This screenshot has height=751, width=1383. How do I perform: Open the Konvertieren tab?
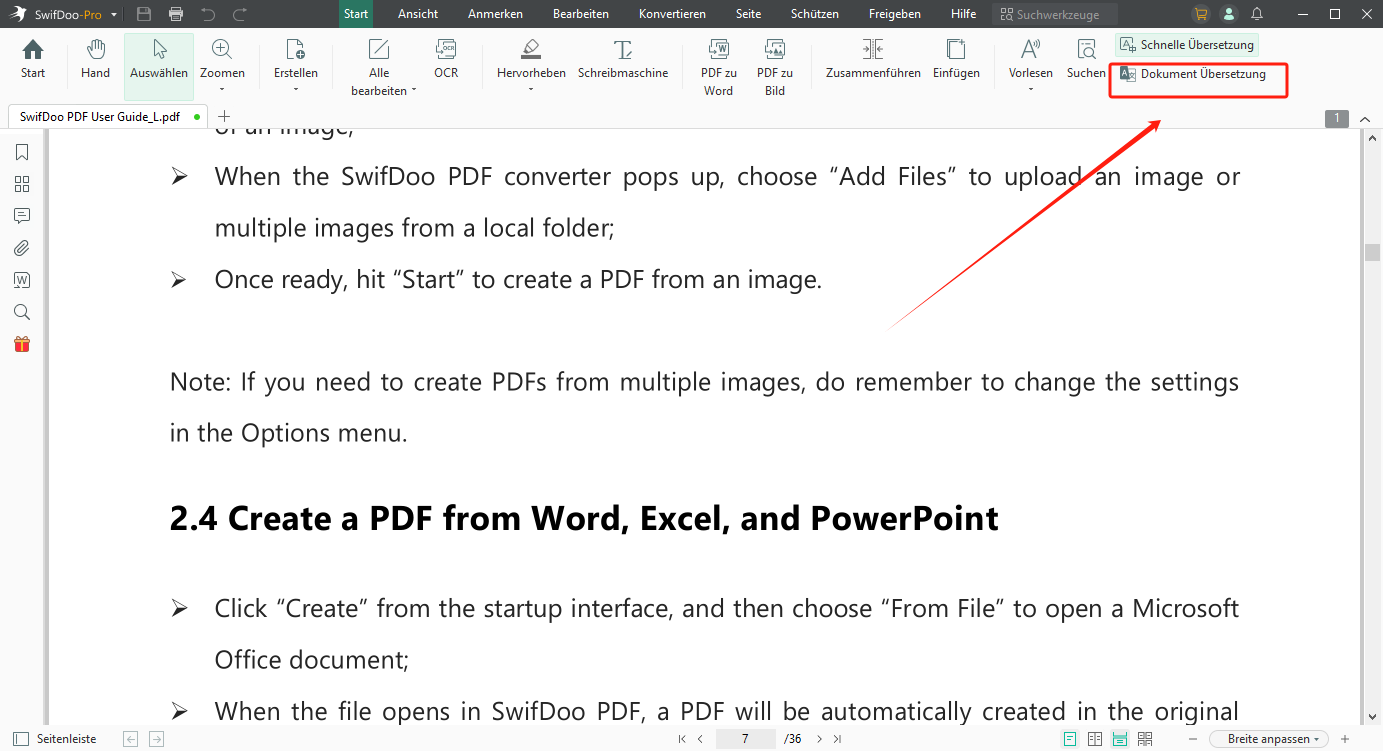pyautogui.click(x=672, y=14)
